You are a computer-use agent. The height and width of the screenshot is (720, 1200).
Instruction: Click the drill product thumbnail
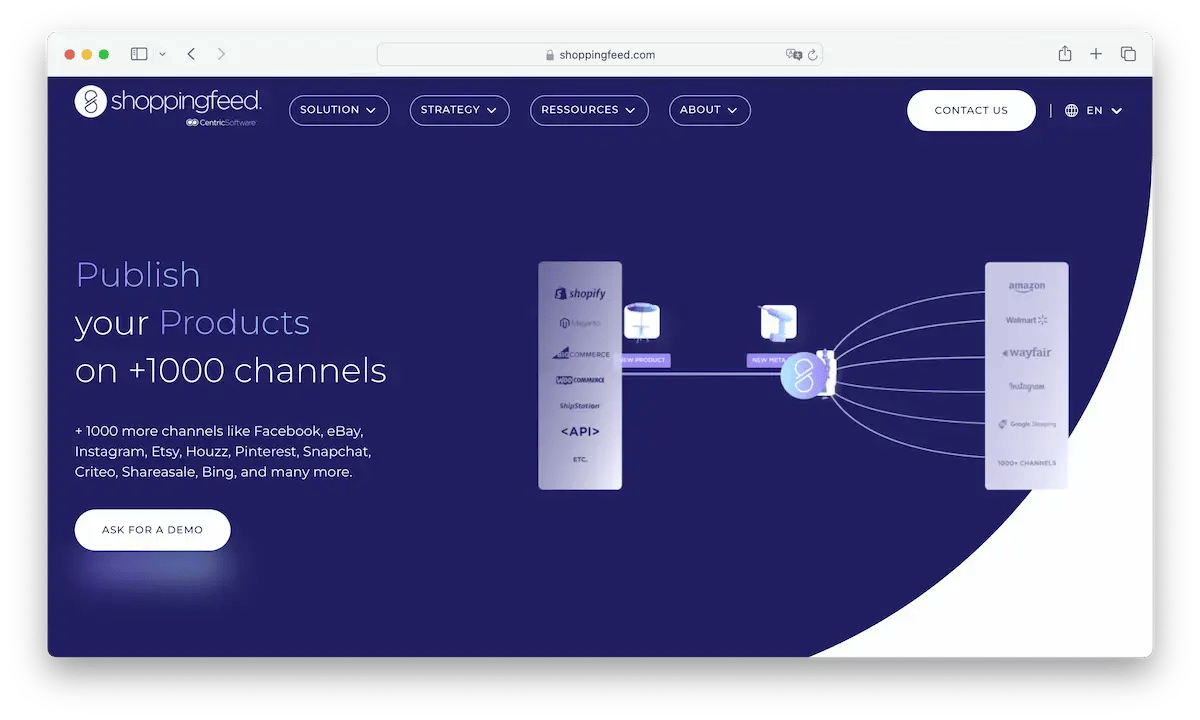(778, 323)
